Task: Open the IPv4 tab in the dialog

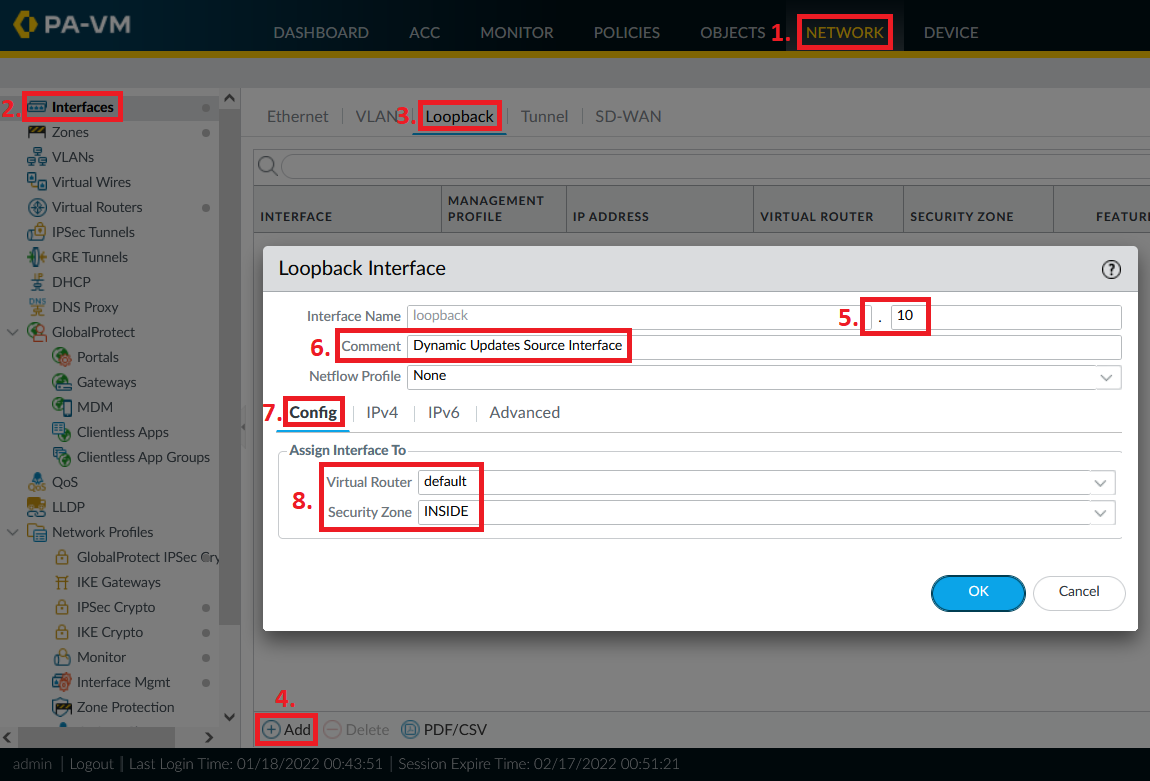Action: point(382,412)
